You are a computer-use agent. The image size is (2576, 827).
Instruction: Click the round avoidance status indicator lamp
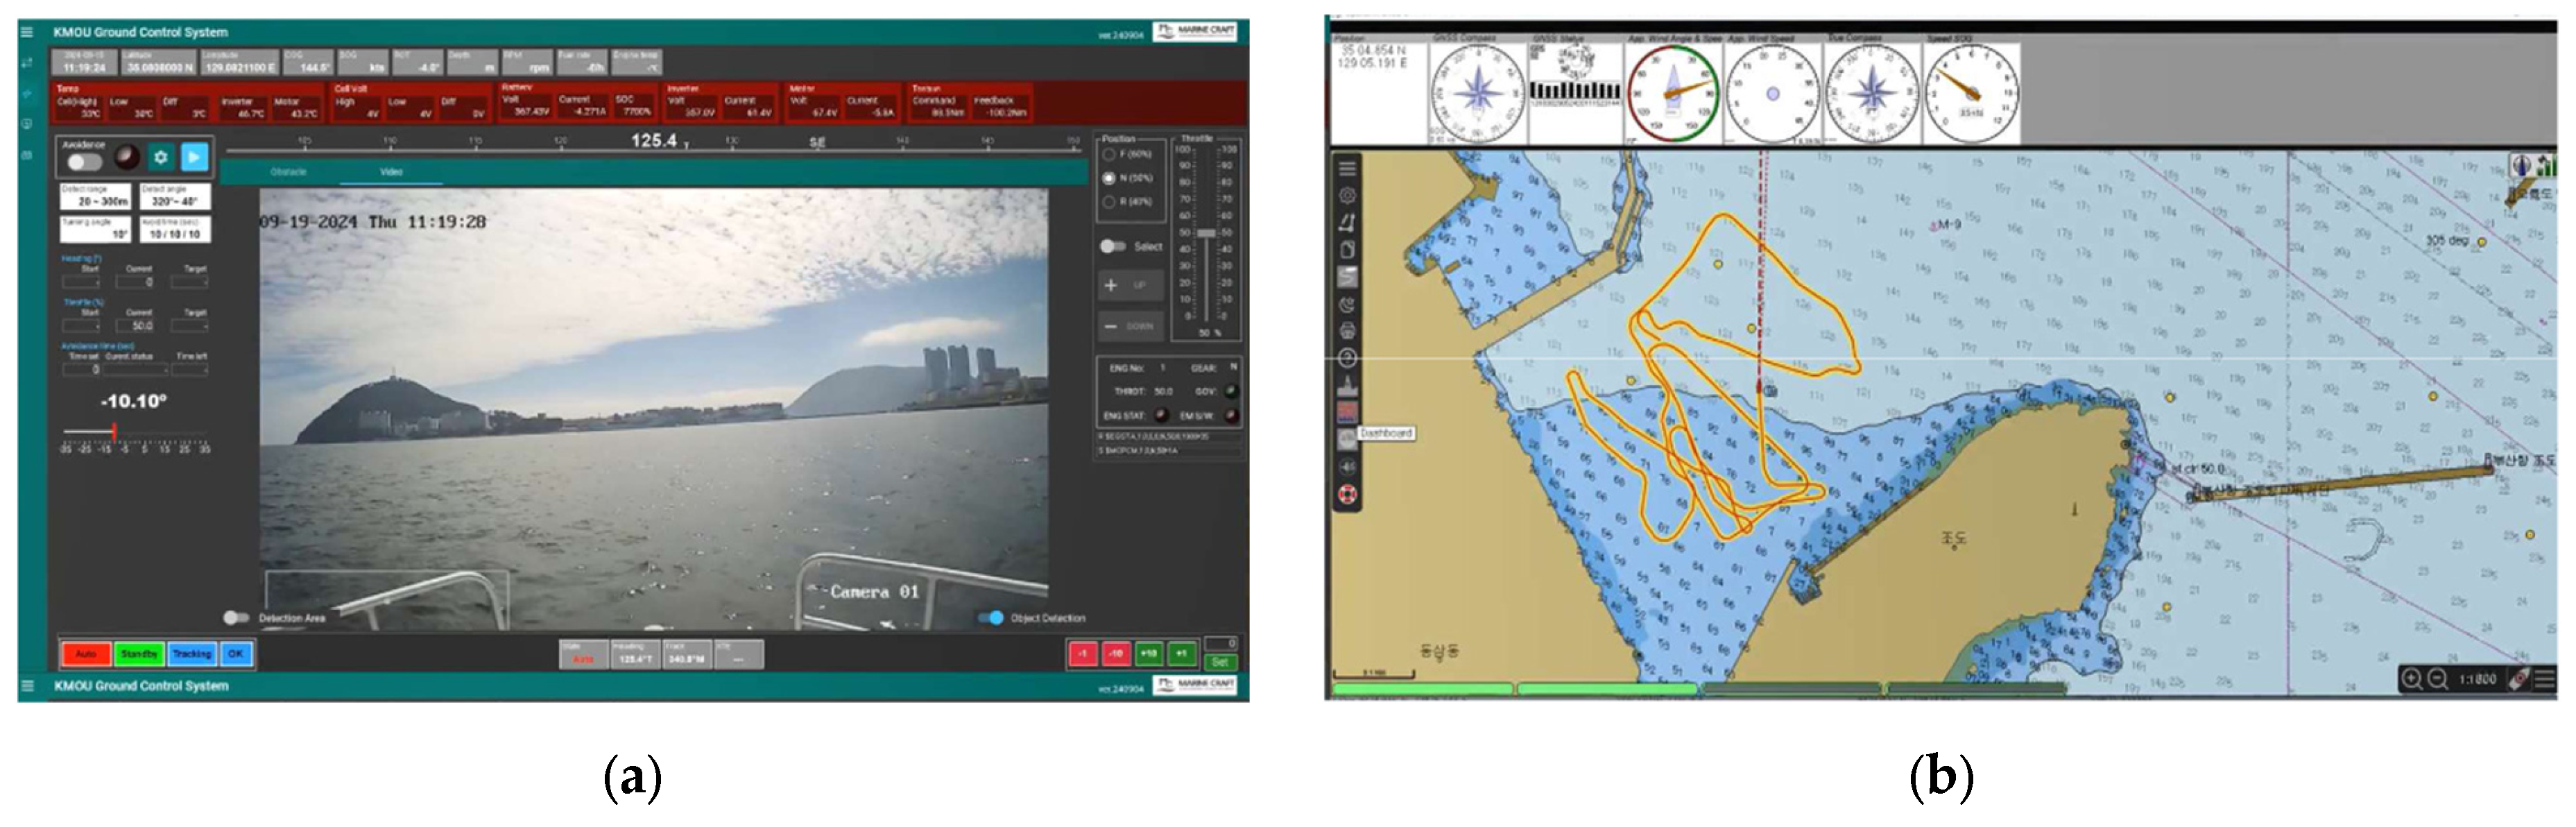tap(127, 157)
